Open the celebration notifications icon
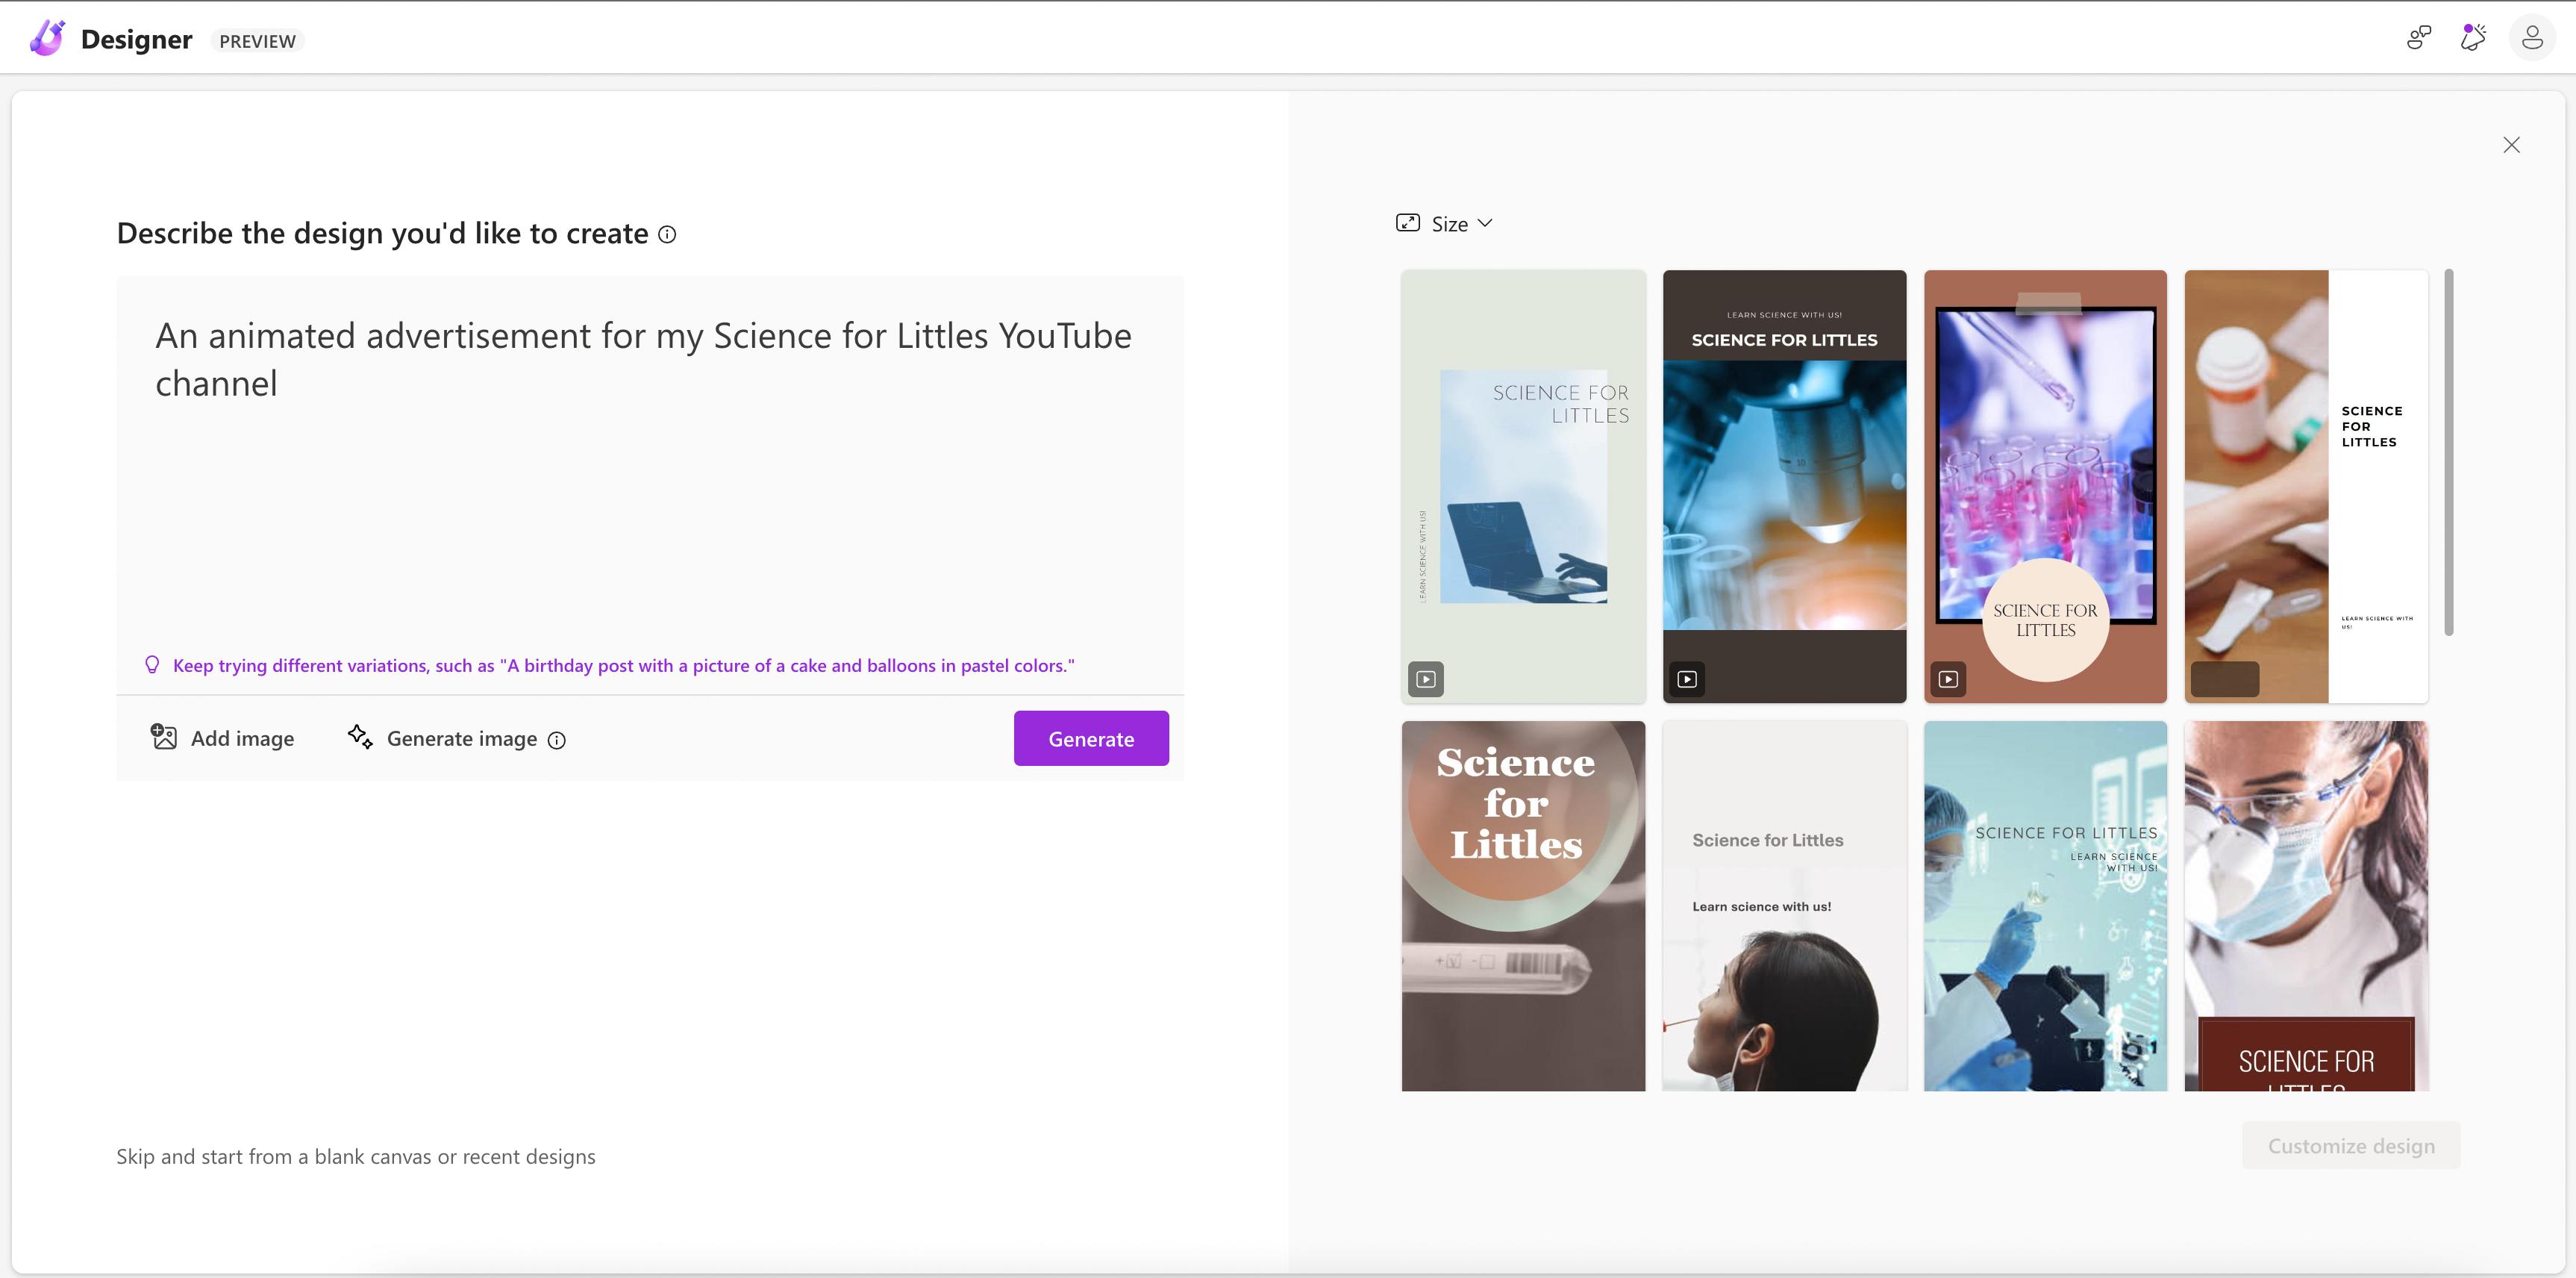The image size is (2576, 1278). click(x=2472, y=39)
